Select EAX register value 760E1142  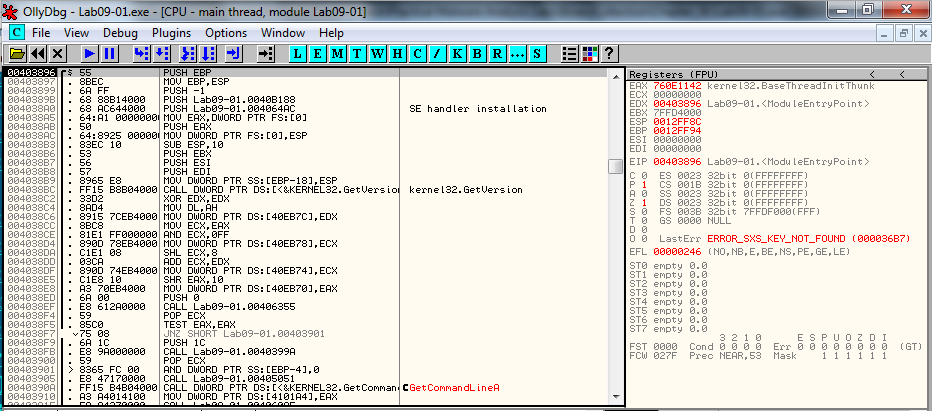[678, 86]
